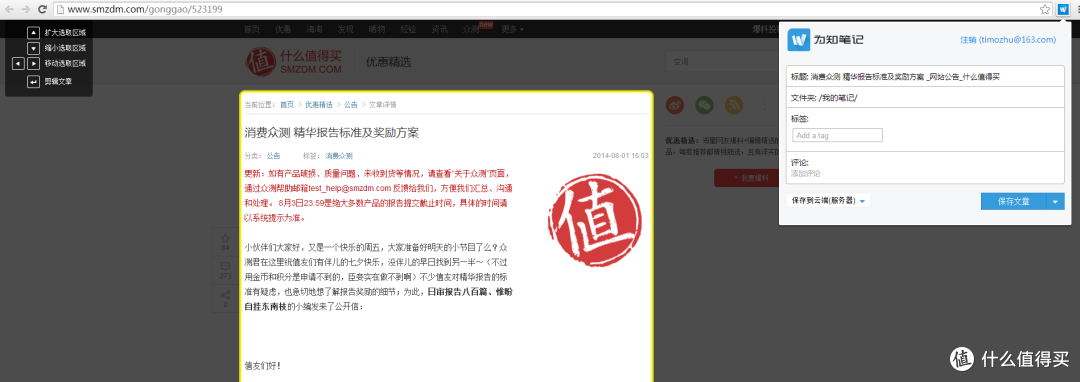Viewport: 1080px width, 382px height.
Task: Click the site search box containing 空调
Action: tap(723, 61)
